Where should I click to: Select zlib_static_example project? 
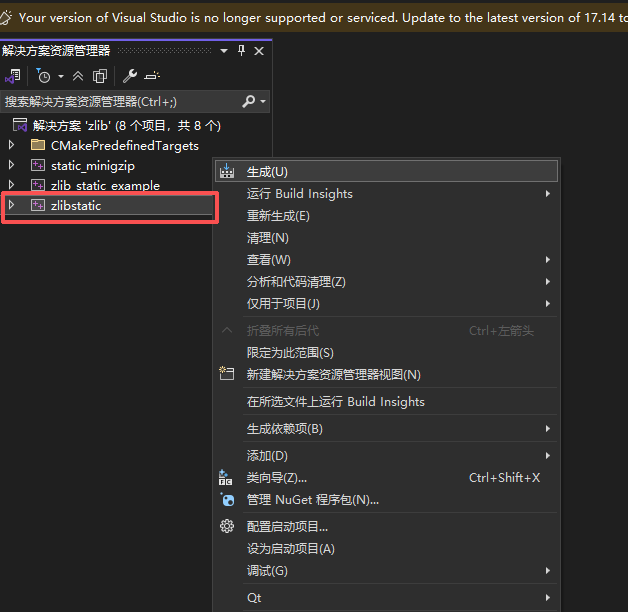pyautogui.click(x=105, y=185)
